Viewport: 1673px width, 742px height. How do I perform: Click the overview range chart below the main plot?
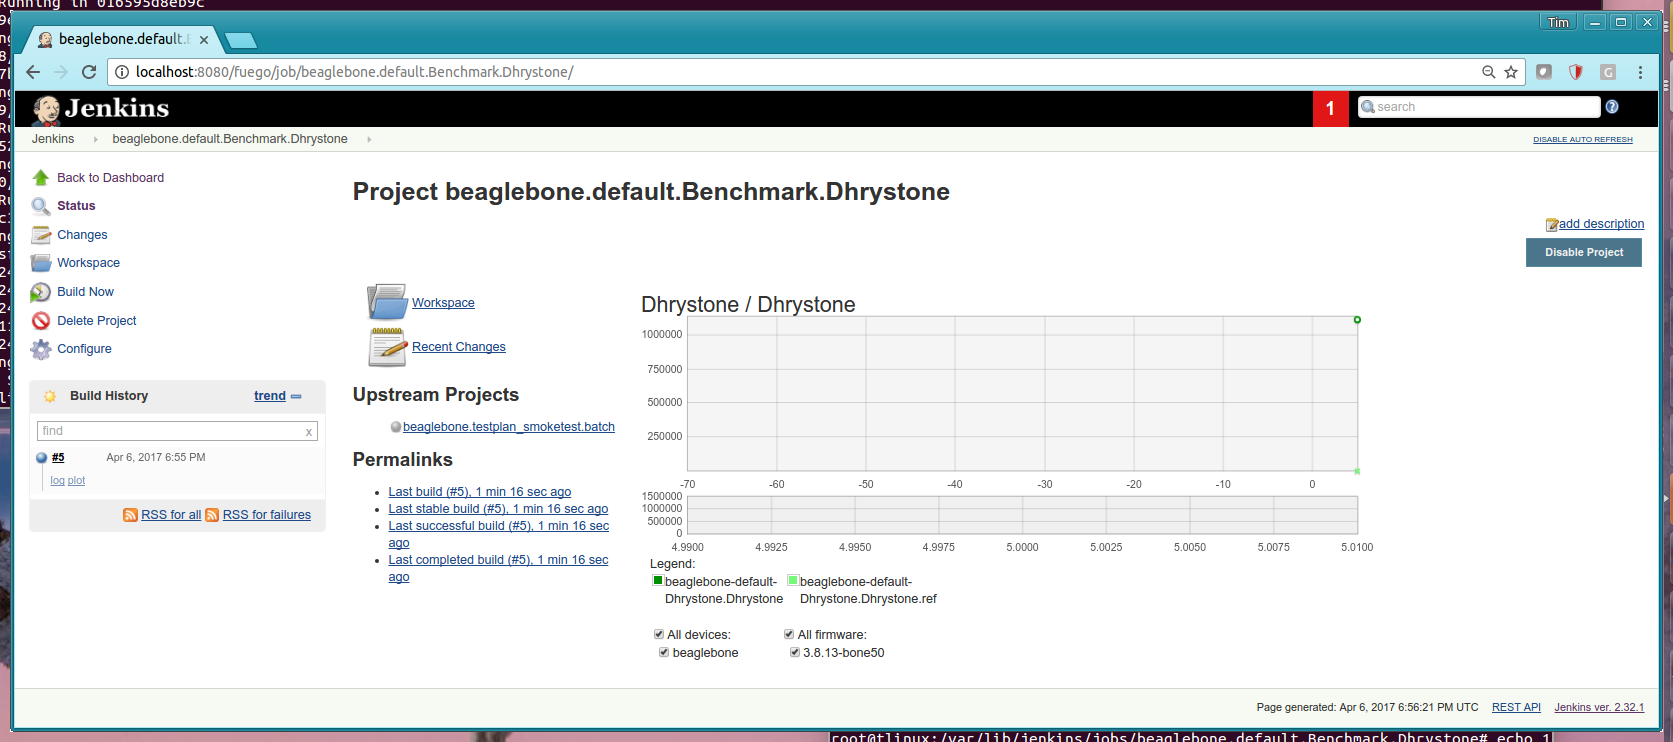[x=1022, y=515]
